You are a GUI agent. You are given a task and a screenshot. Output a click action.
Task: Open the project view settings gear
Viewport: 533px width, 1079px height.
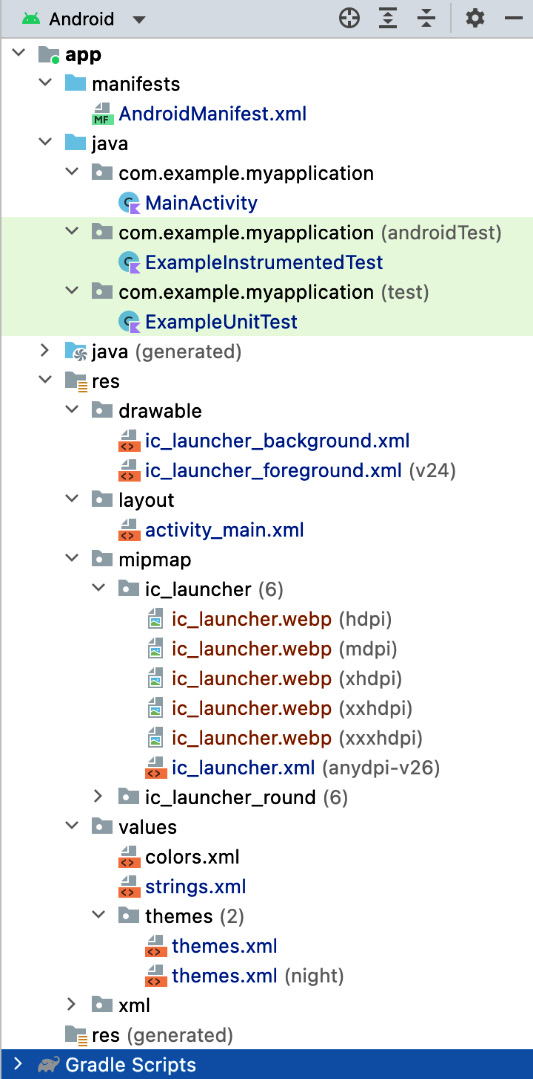tap(475, 19)
